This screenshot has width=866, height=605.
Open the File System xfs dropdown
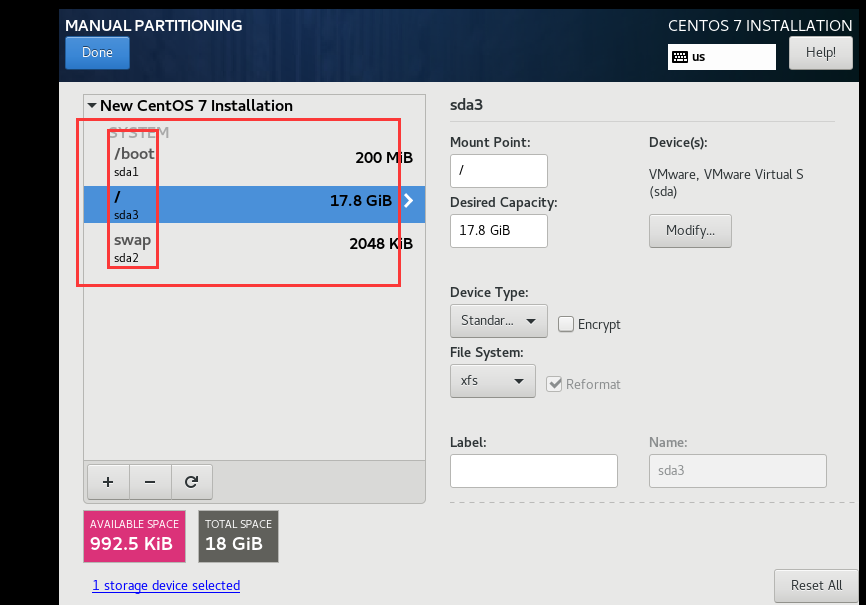pos(493,381)
